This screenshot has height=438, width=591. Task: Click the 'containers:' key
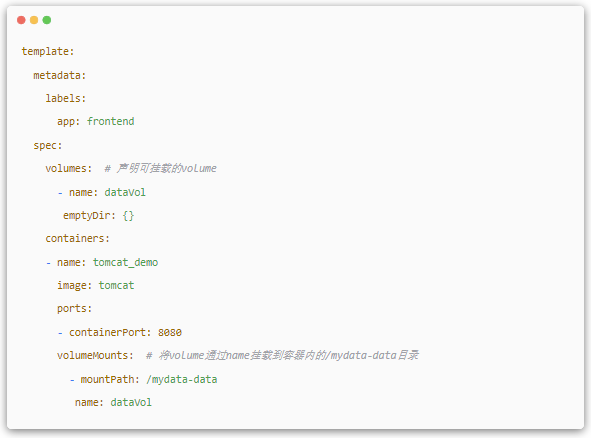pos(77,239)
